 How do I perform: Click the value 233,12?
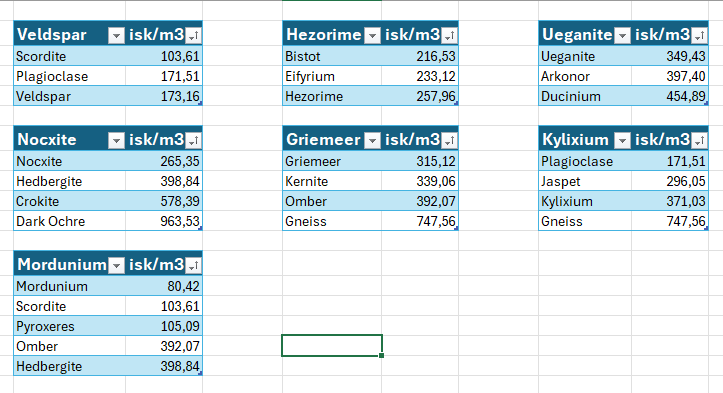click(420, 76)
